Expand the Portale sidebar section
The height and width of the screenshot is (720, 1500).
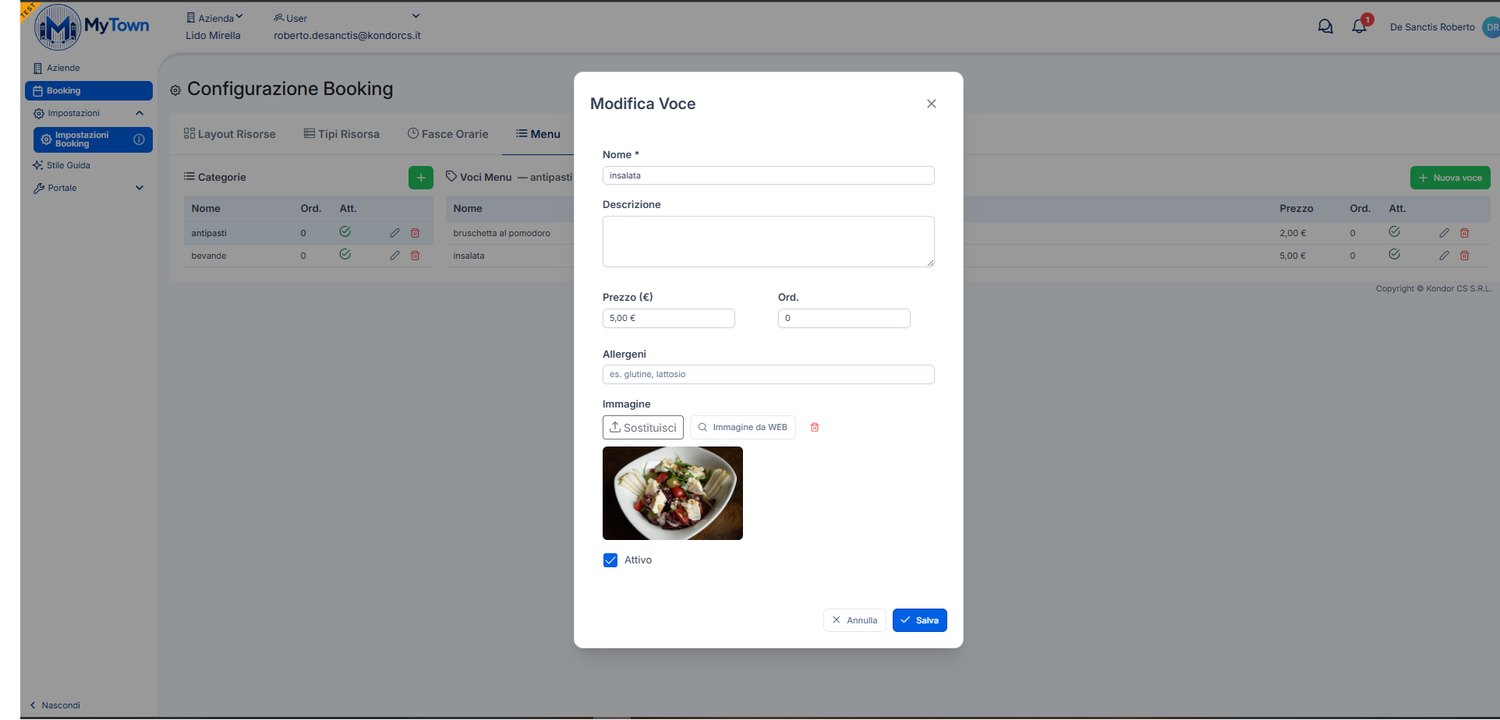tap(139, 188)
